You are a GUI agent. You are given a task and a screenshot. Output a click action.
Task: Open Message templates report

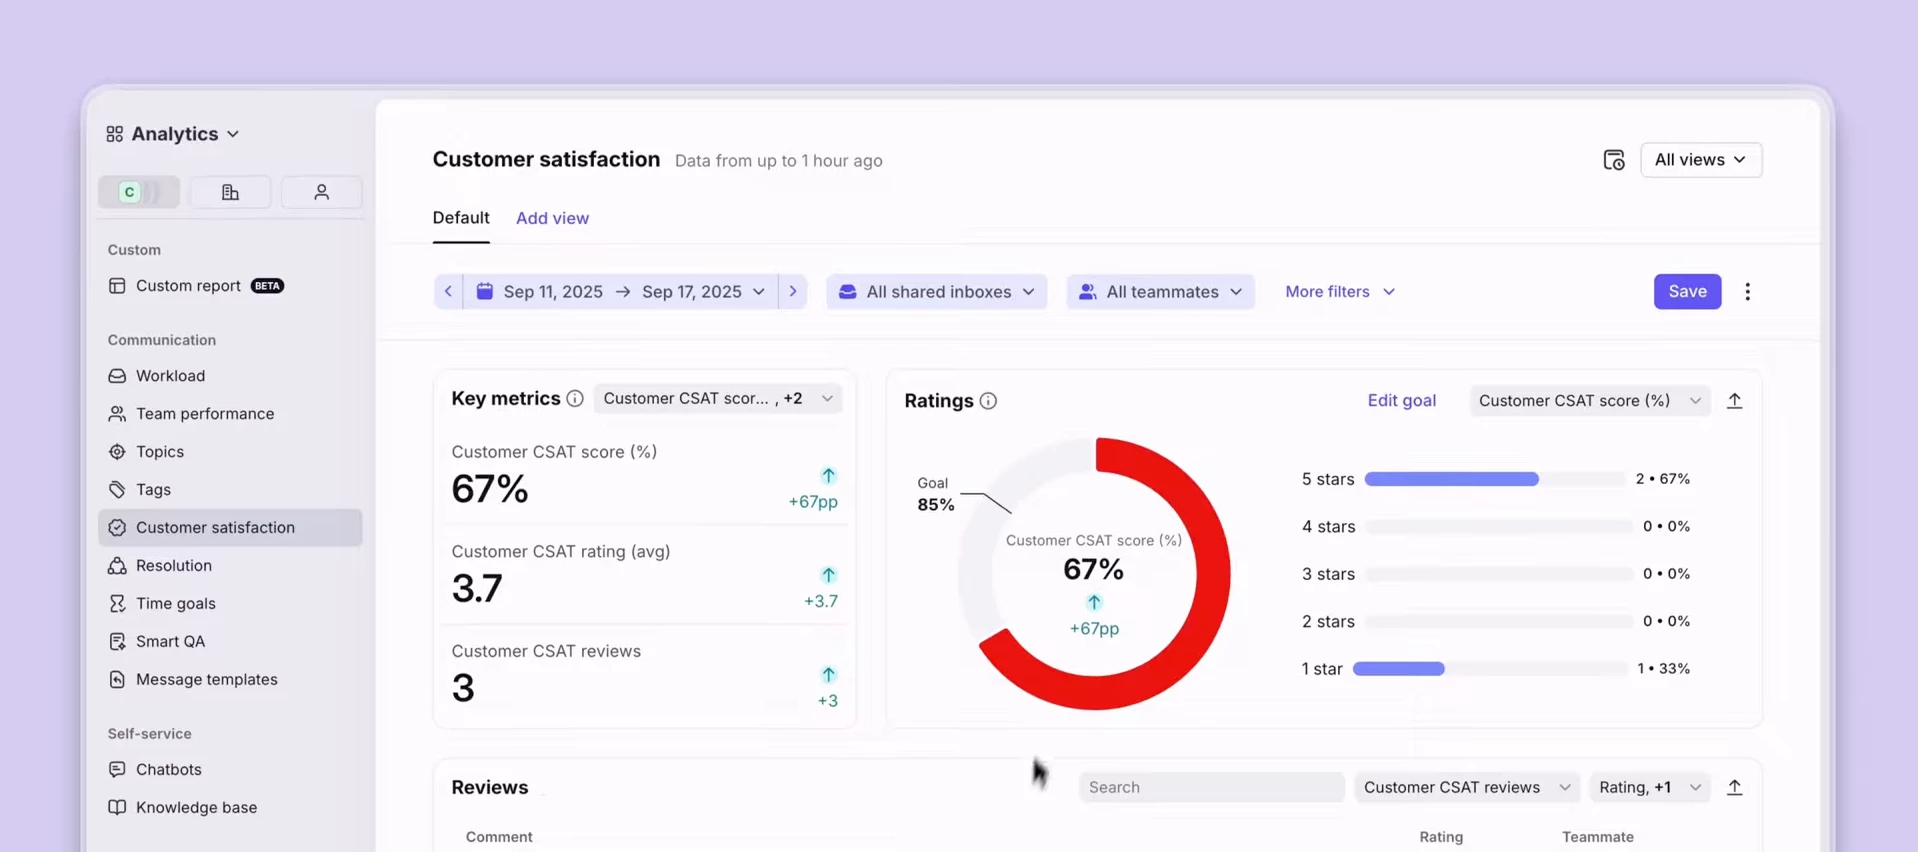[x=230, y=680]
